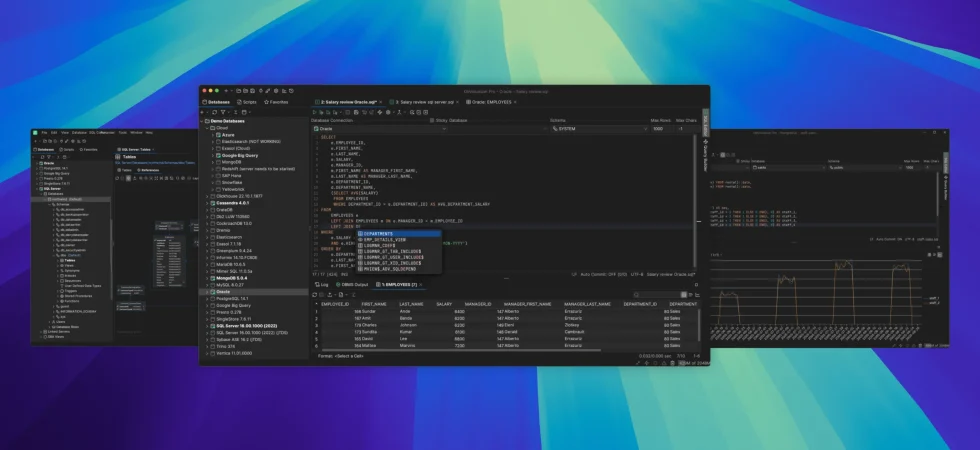Viewport: 980px width, 450px height.
Task: Collapse the Cloud folder in the tree
Action: [208, 128]
